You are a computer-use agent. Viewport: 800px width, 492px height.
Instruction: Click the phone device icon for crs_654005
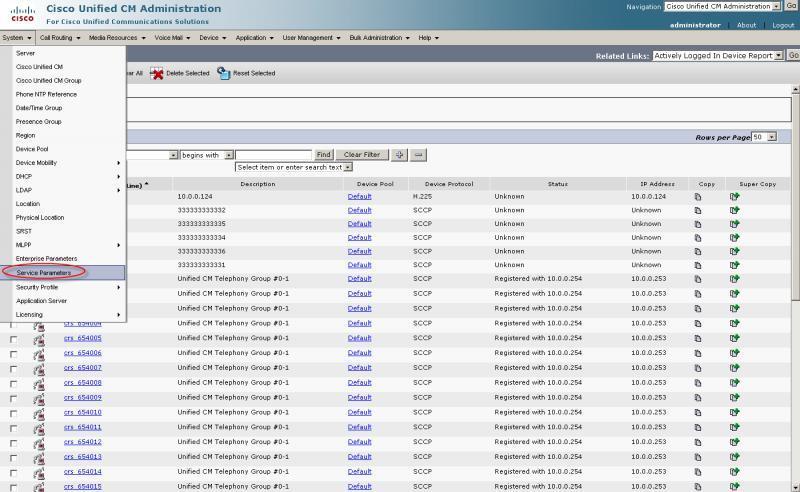pos(39,339)
